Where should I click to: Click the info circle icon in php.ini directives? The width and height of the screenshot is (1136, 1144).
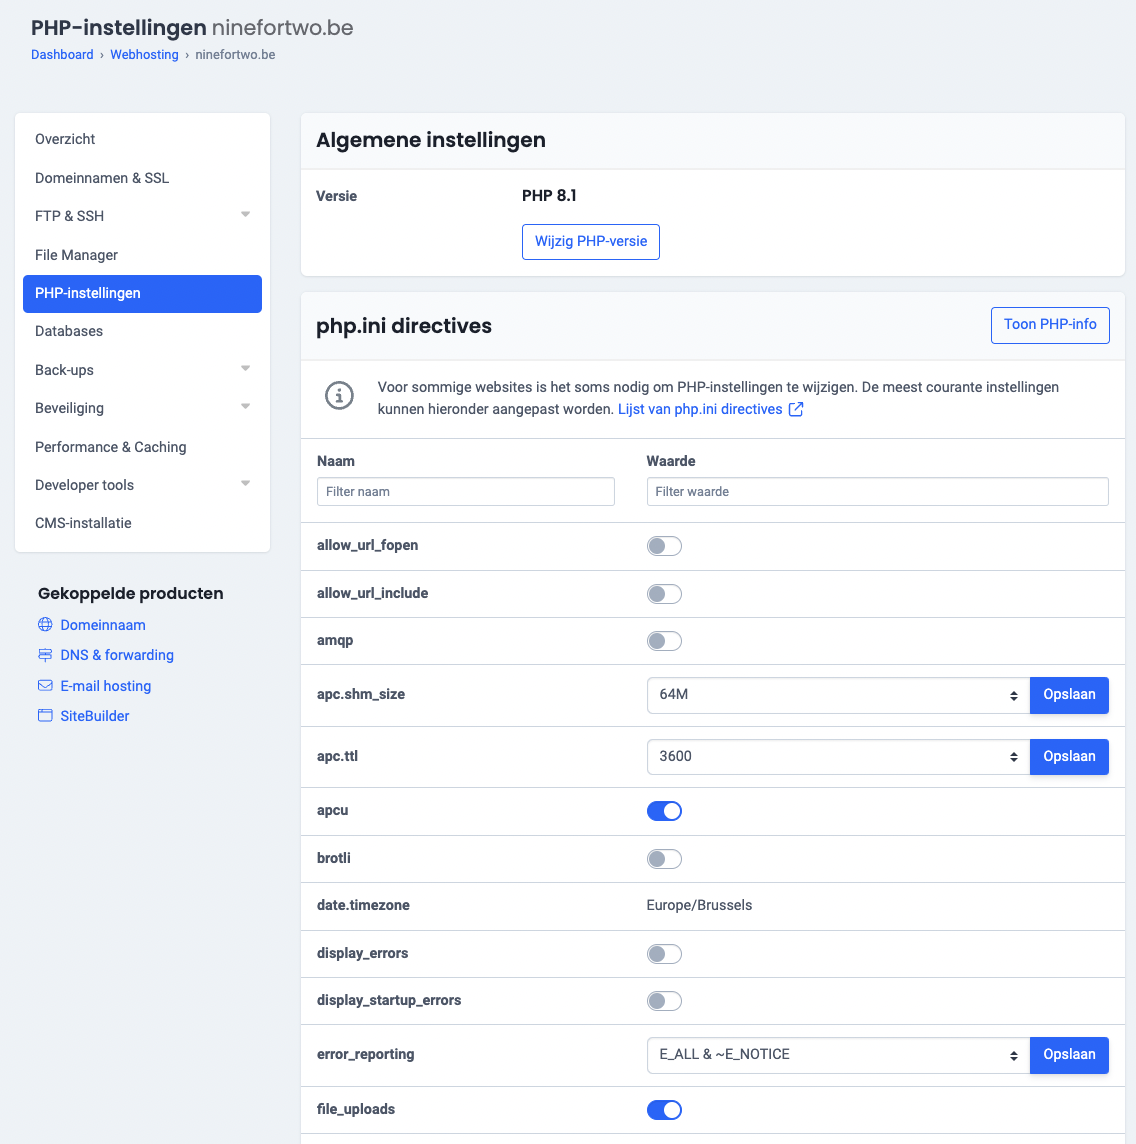[x=339, y=396]
